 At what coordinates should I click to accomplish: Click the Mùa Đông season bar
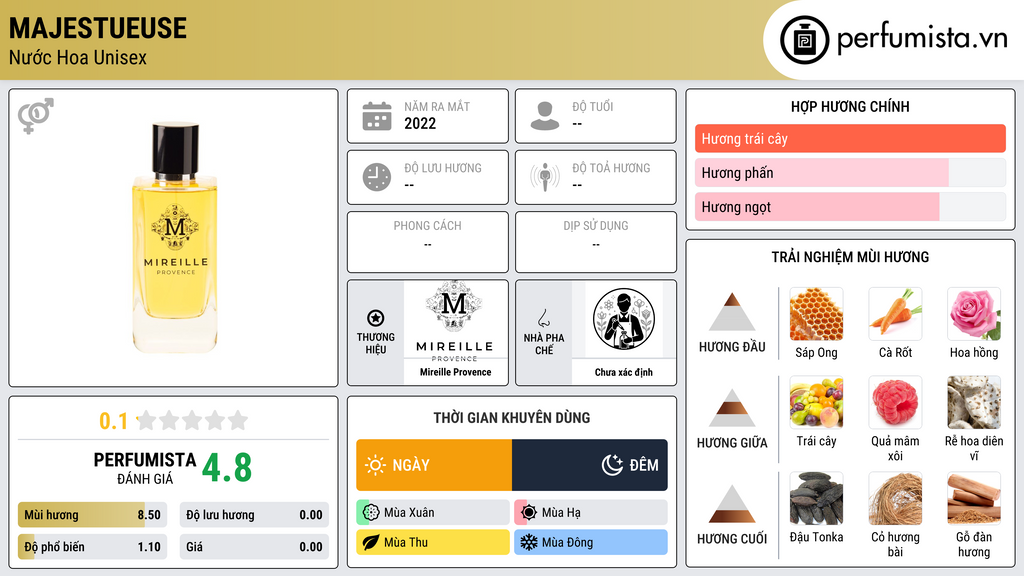click(591, 543)
